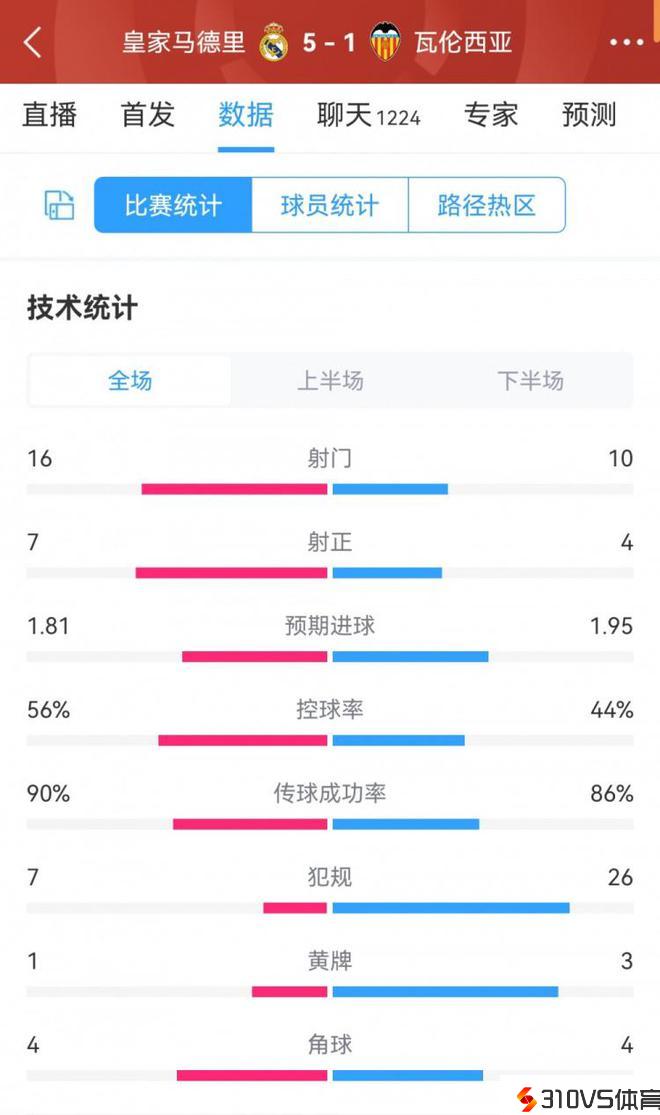Tap the 5 - 1 match score
The height and width of the screenshot is (1115, 660).
[329, 43]
